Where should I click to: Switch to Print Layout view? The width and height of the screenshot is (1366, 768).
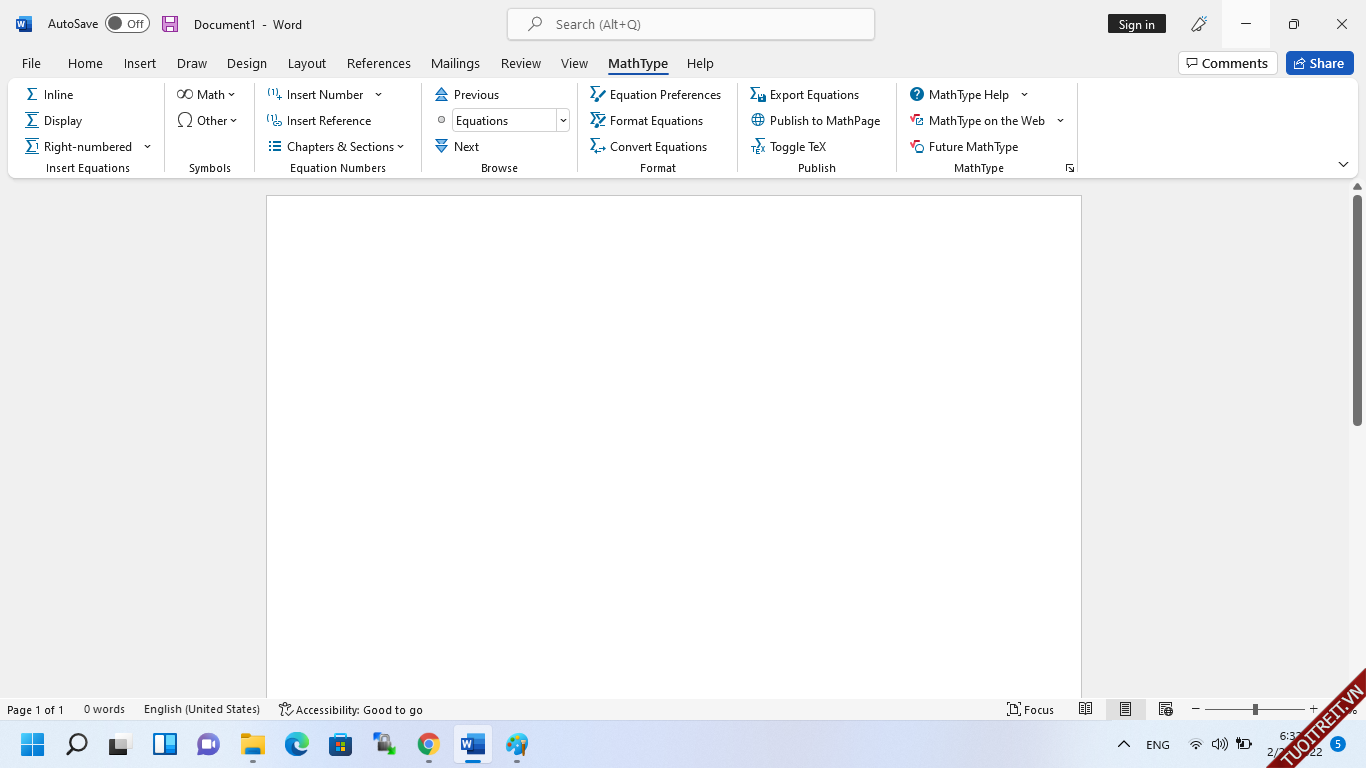(1125, 709)
